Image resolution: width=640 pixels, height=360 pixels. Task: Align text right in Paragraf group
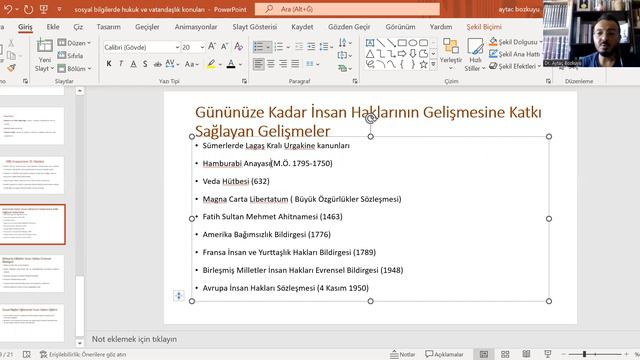pos(283,64)
